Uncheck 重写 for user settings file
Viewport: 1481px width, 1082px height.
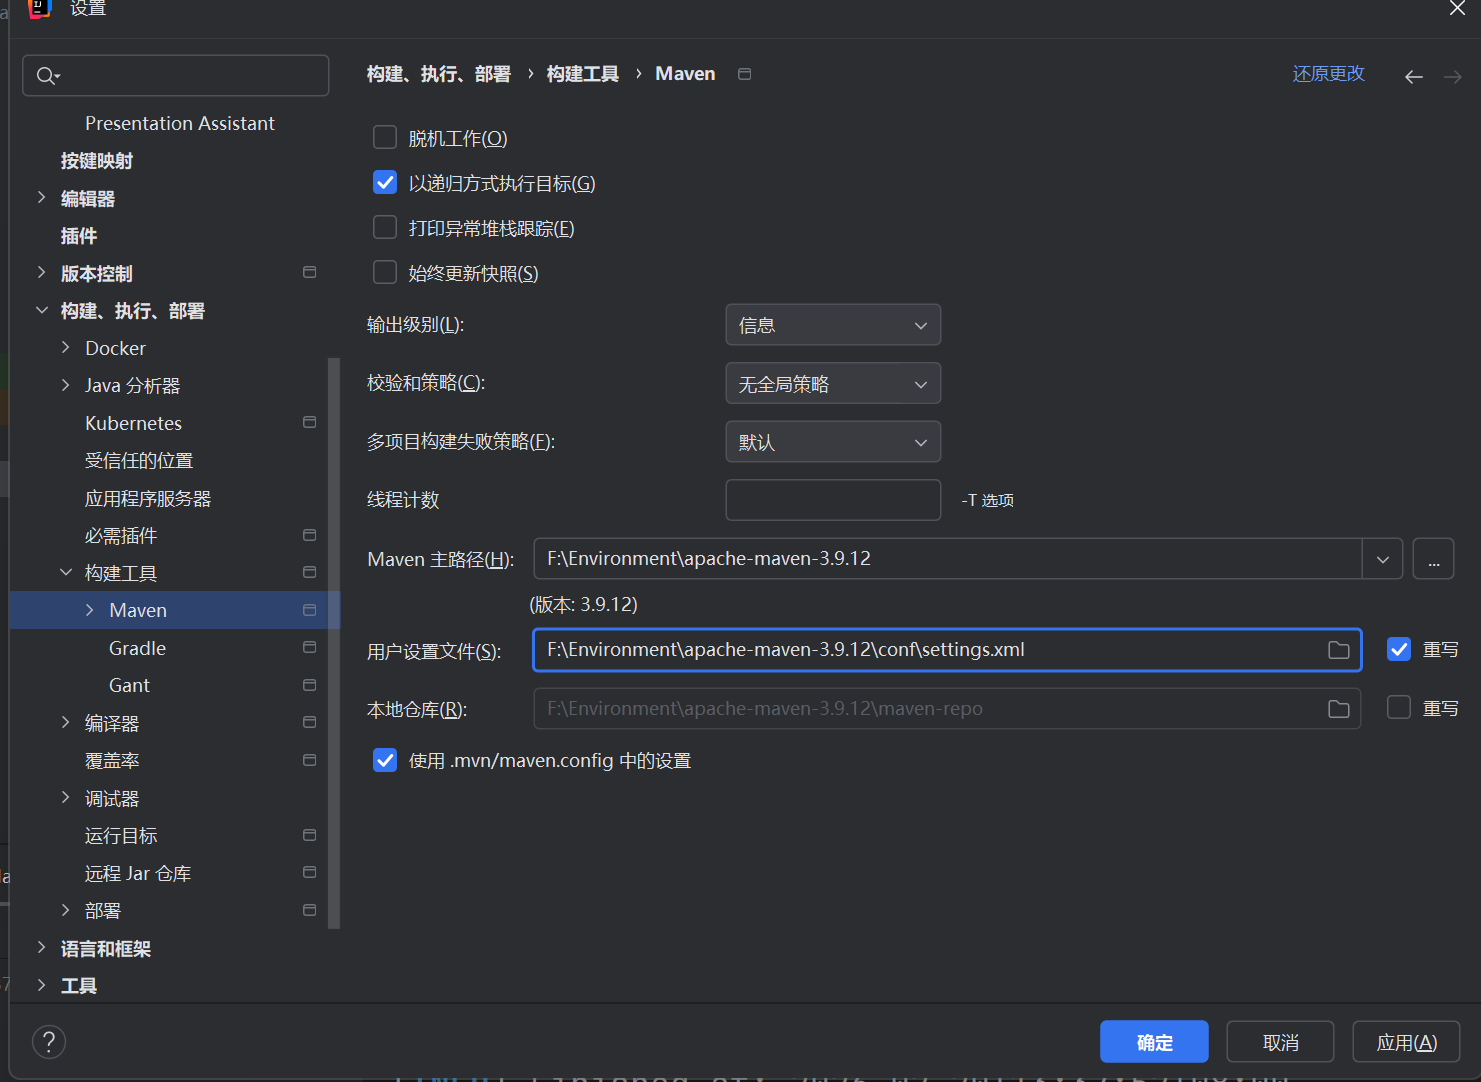click(x=1399, y=649)
